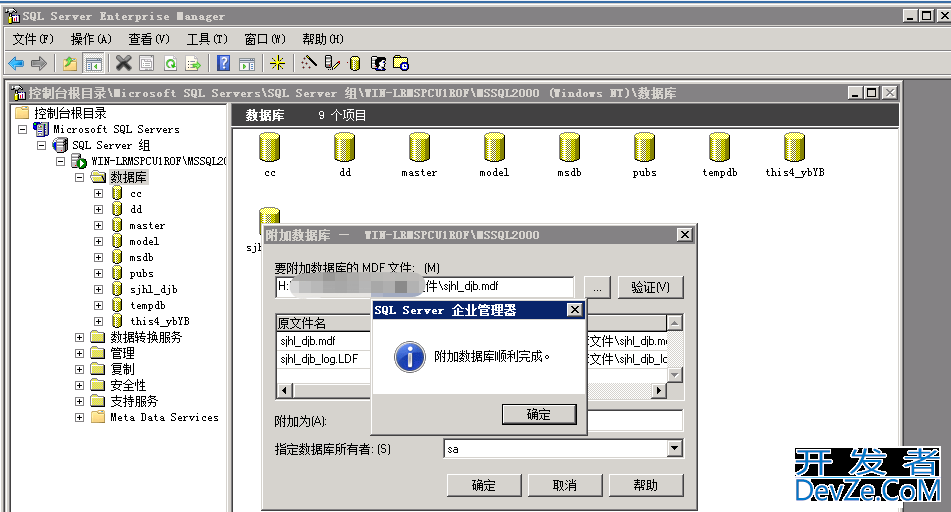Collapse the SQL Server 组 tree node

point(41,145)
